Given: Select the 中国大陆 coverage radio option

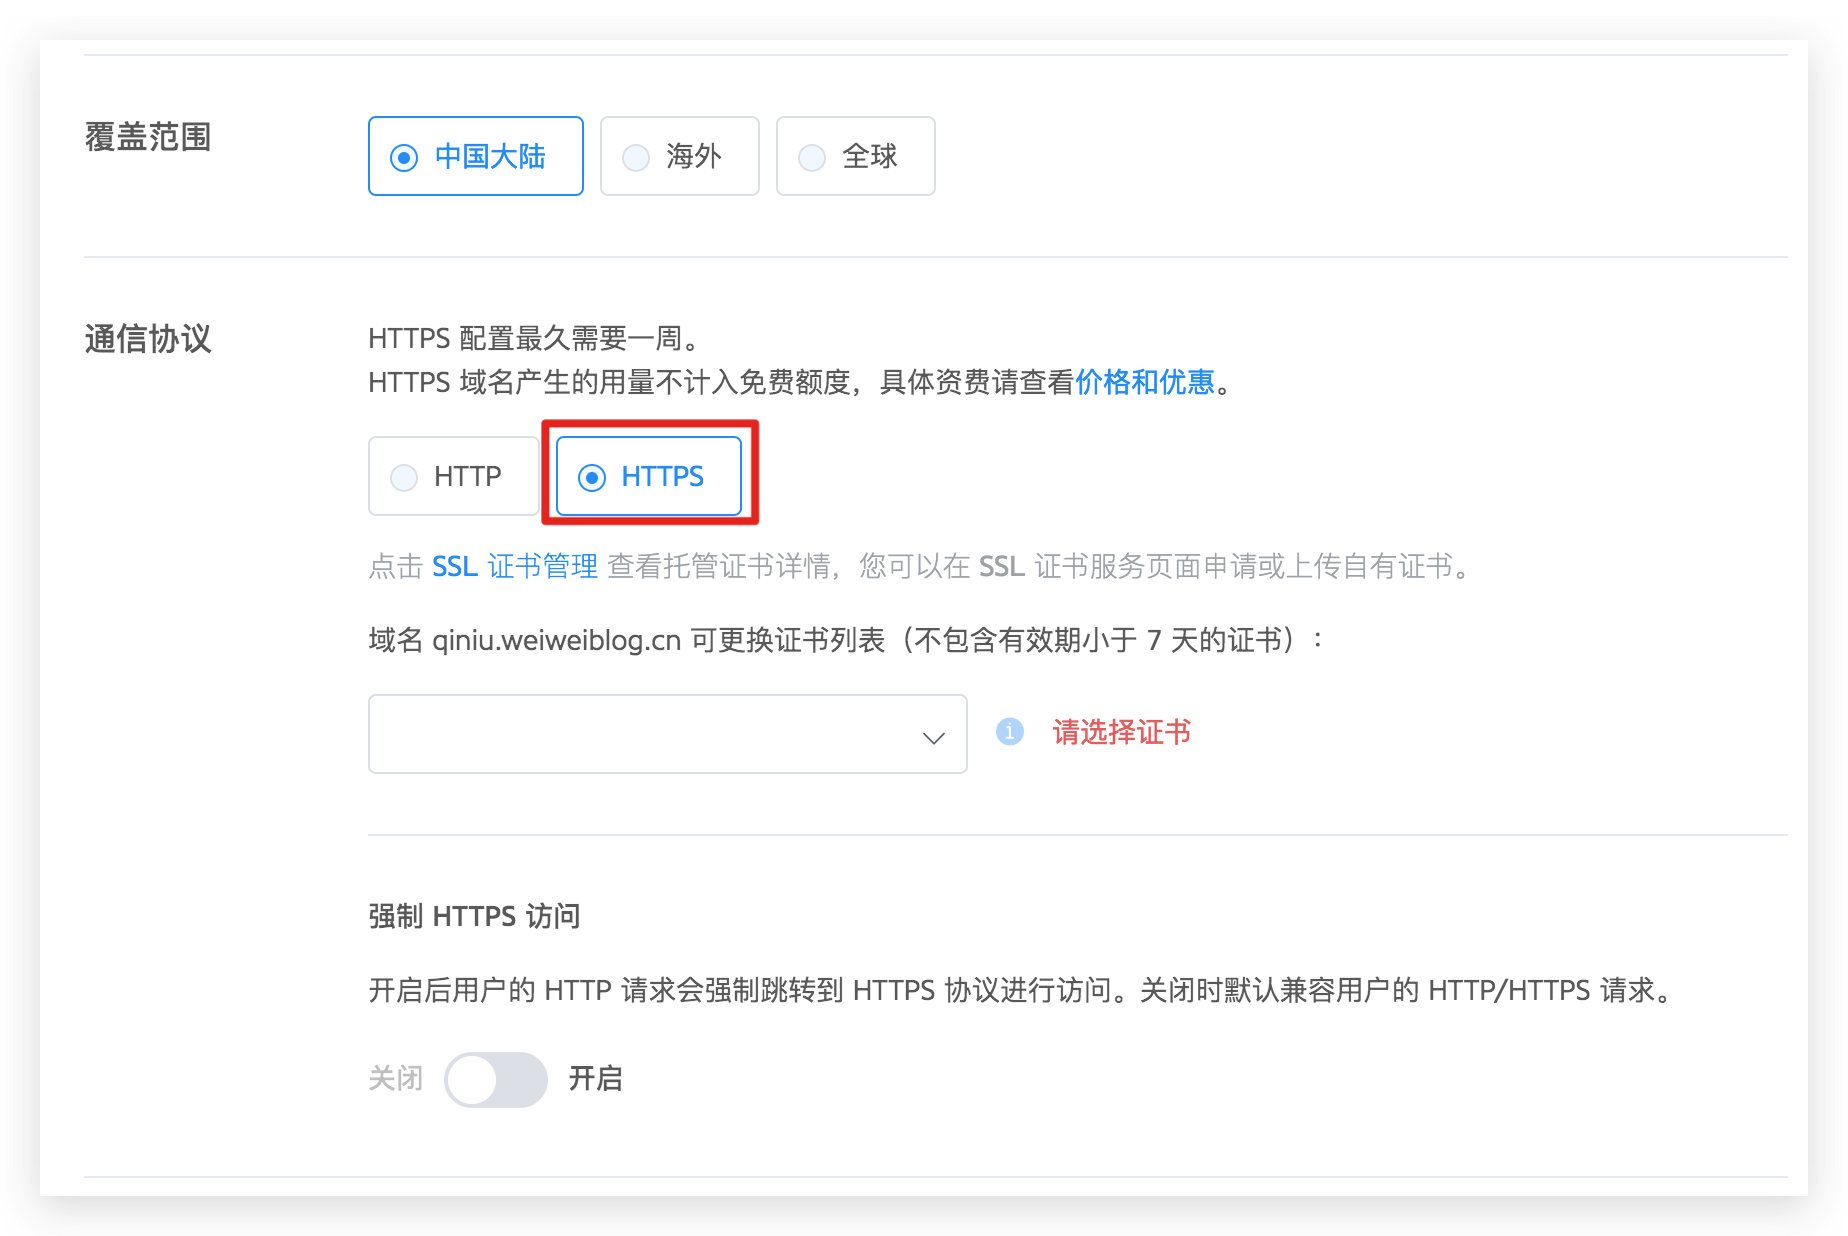Looking at the screenshot, I should [x=475, y=156].
